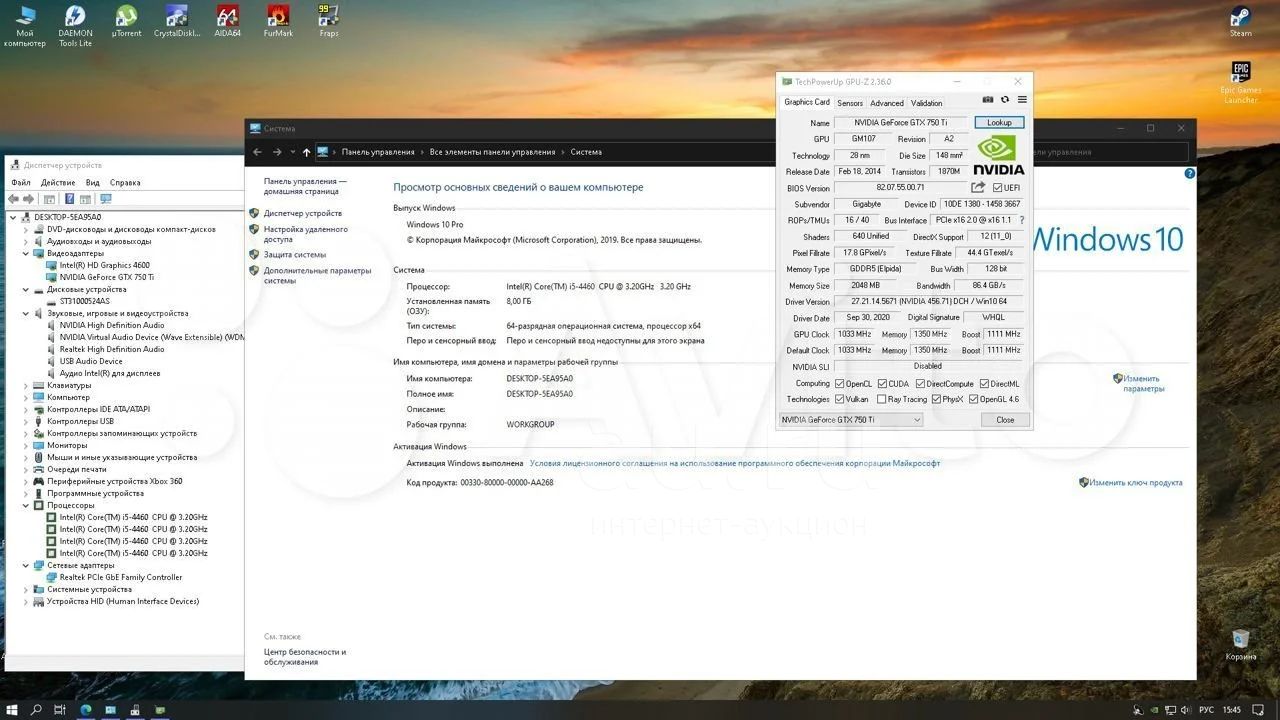Image resolution: width=1280 pixels, height=720 pixels.
Task: Toggle the Ray Tracing checkbox
Action: coord(881,399)
